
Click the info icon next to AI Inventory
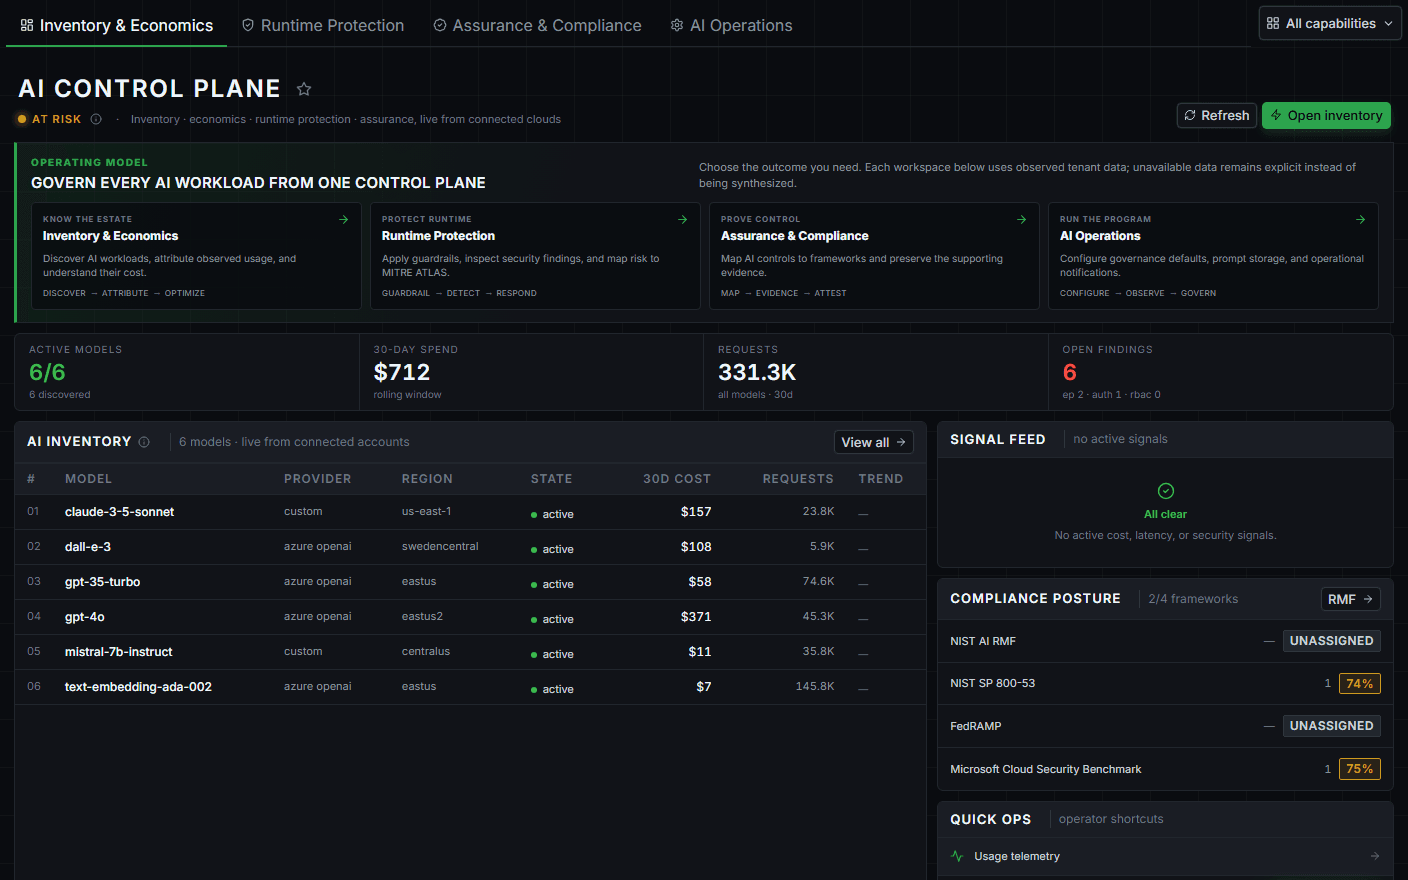[x=144, y=442]
